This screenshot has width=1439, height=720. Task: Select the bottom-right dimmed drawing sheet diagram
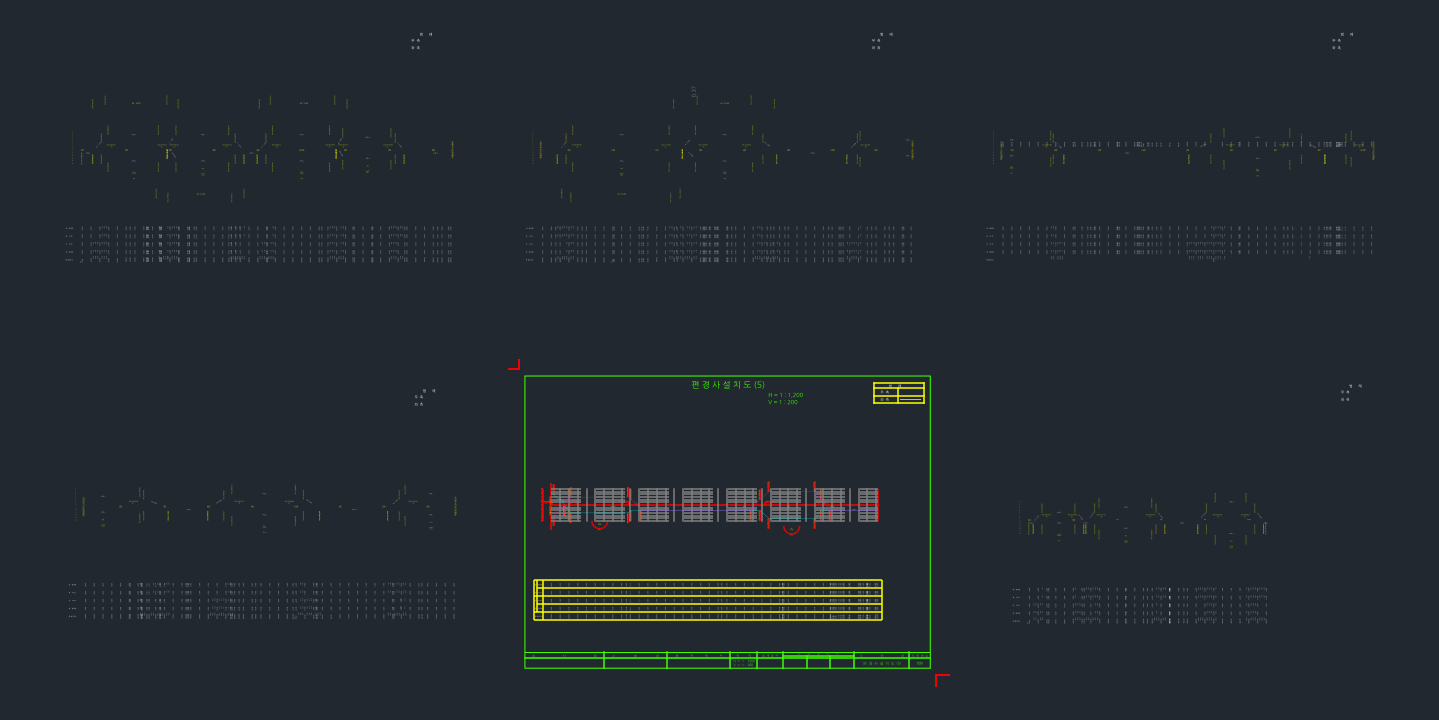click(x=1143, y=519)
